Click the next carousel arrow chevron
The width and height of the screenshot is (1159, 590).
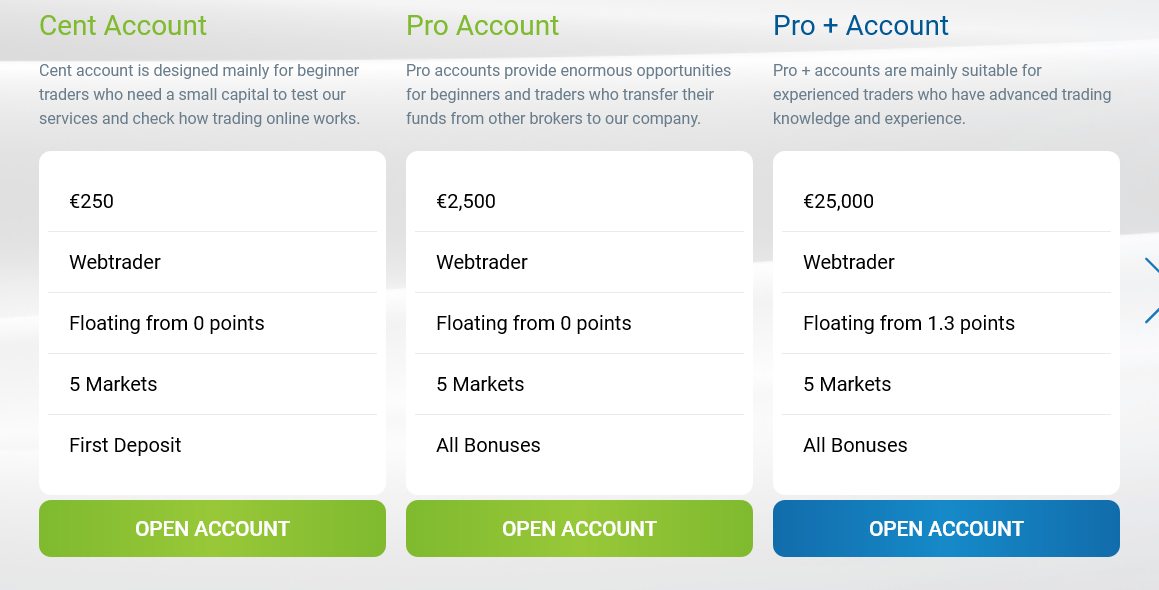1152,291
